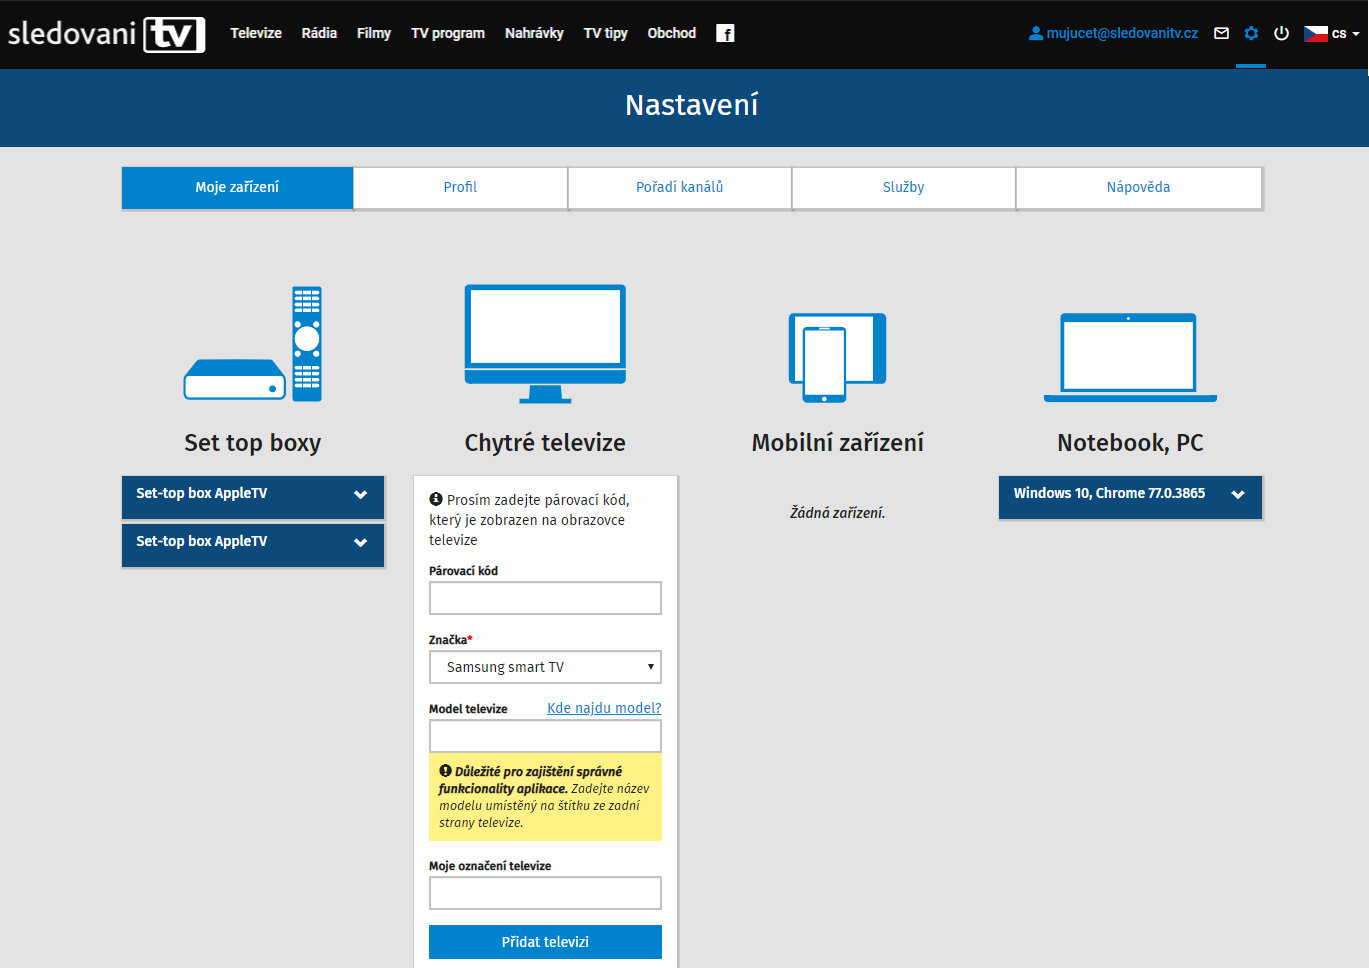Switch to the Služby tab

click(903, 188)
